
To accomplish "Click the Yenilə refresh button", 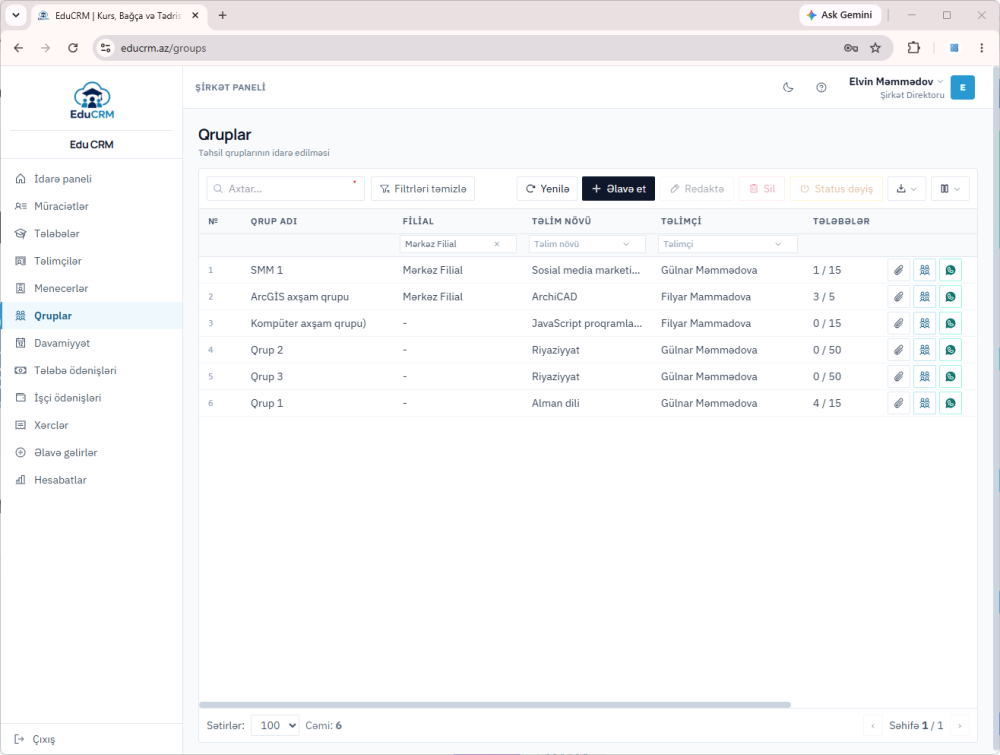I will [x=547, y=189].
